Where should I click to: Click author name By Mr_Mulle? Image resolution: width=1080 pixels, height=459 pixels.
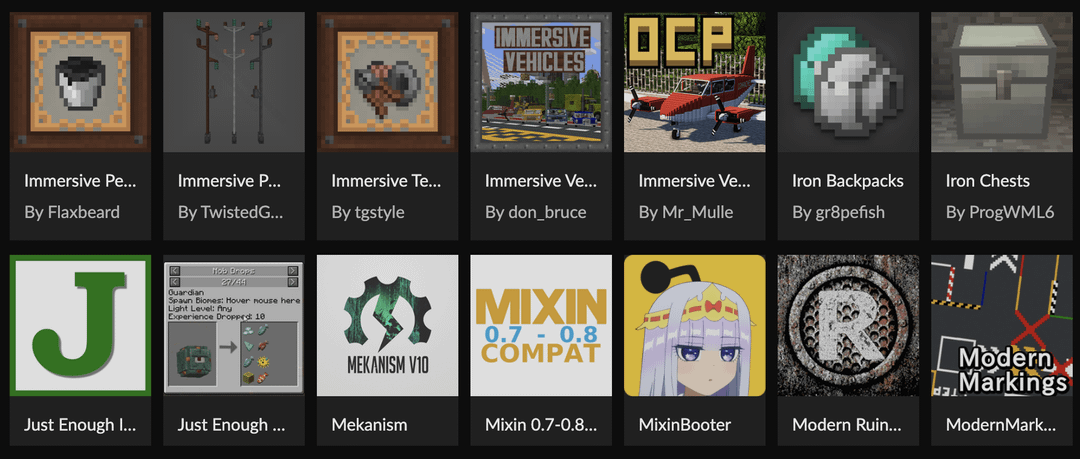(x=686, y=212)
